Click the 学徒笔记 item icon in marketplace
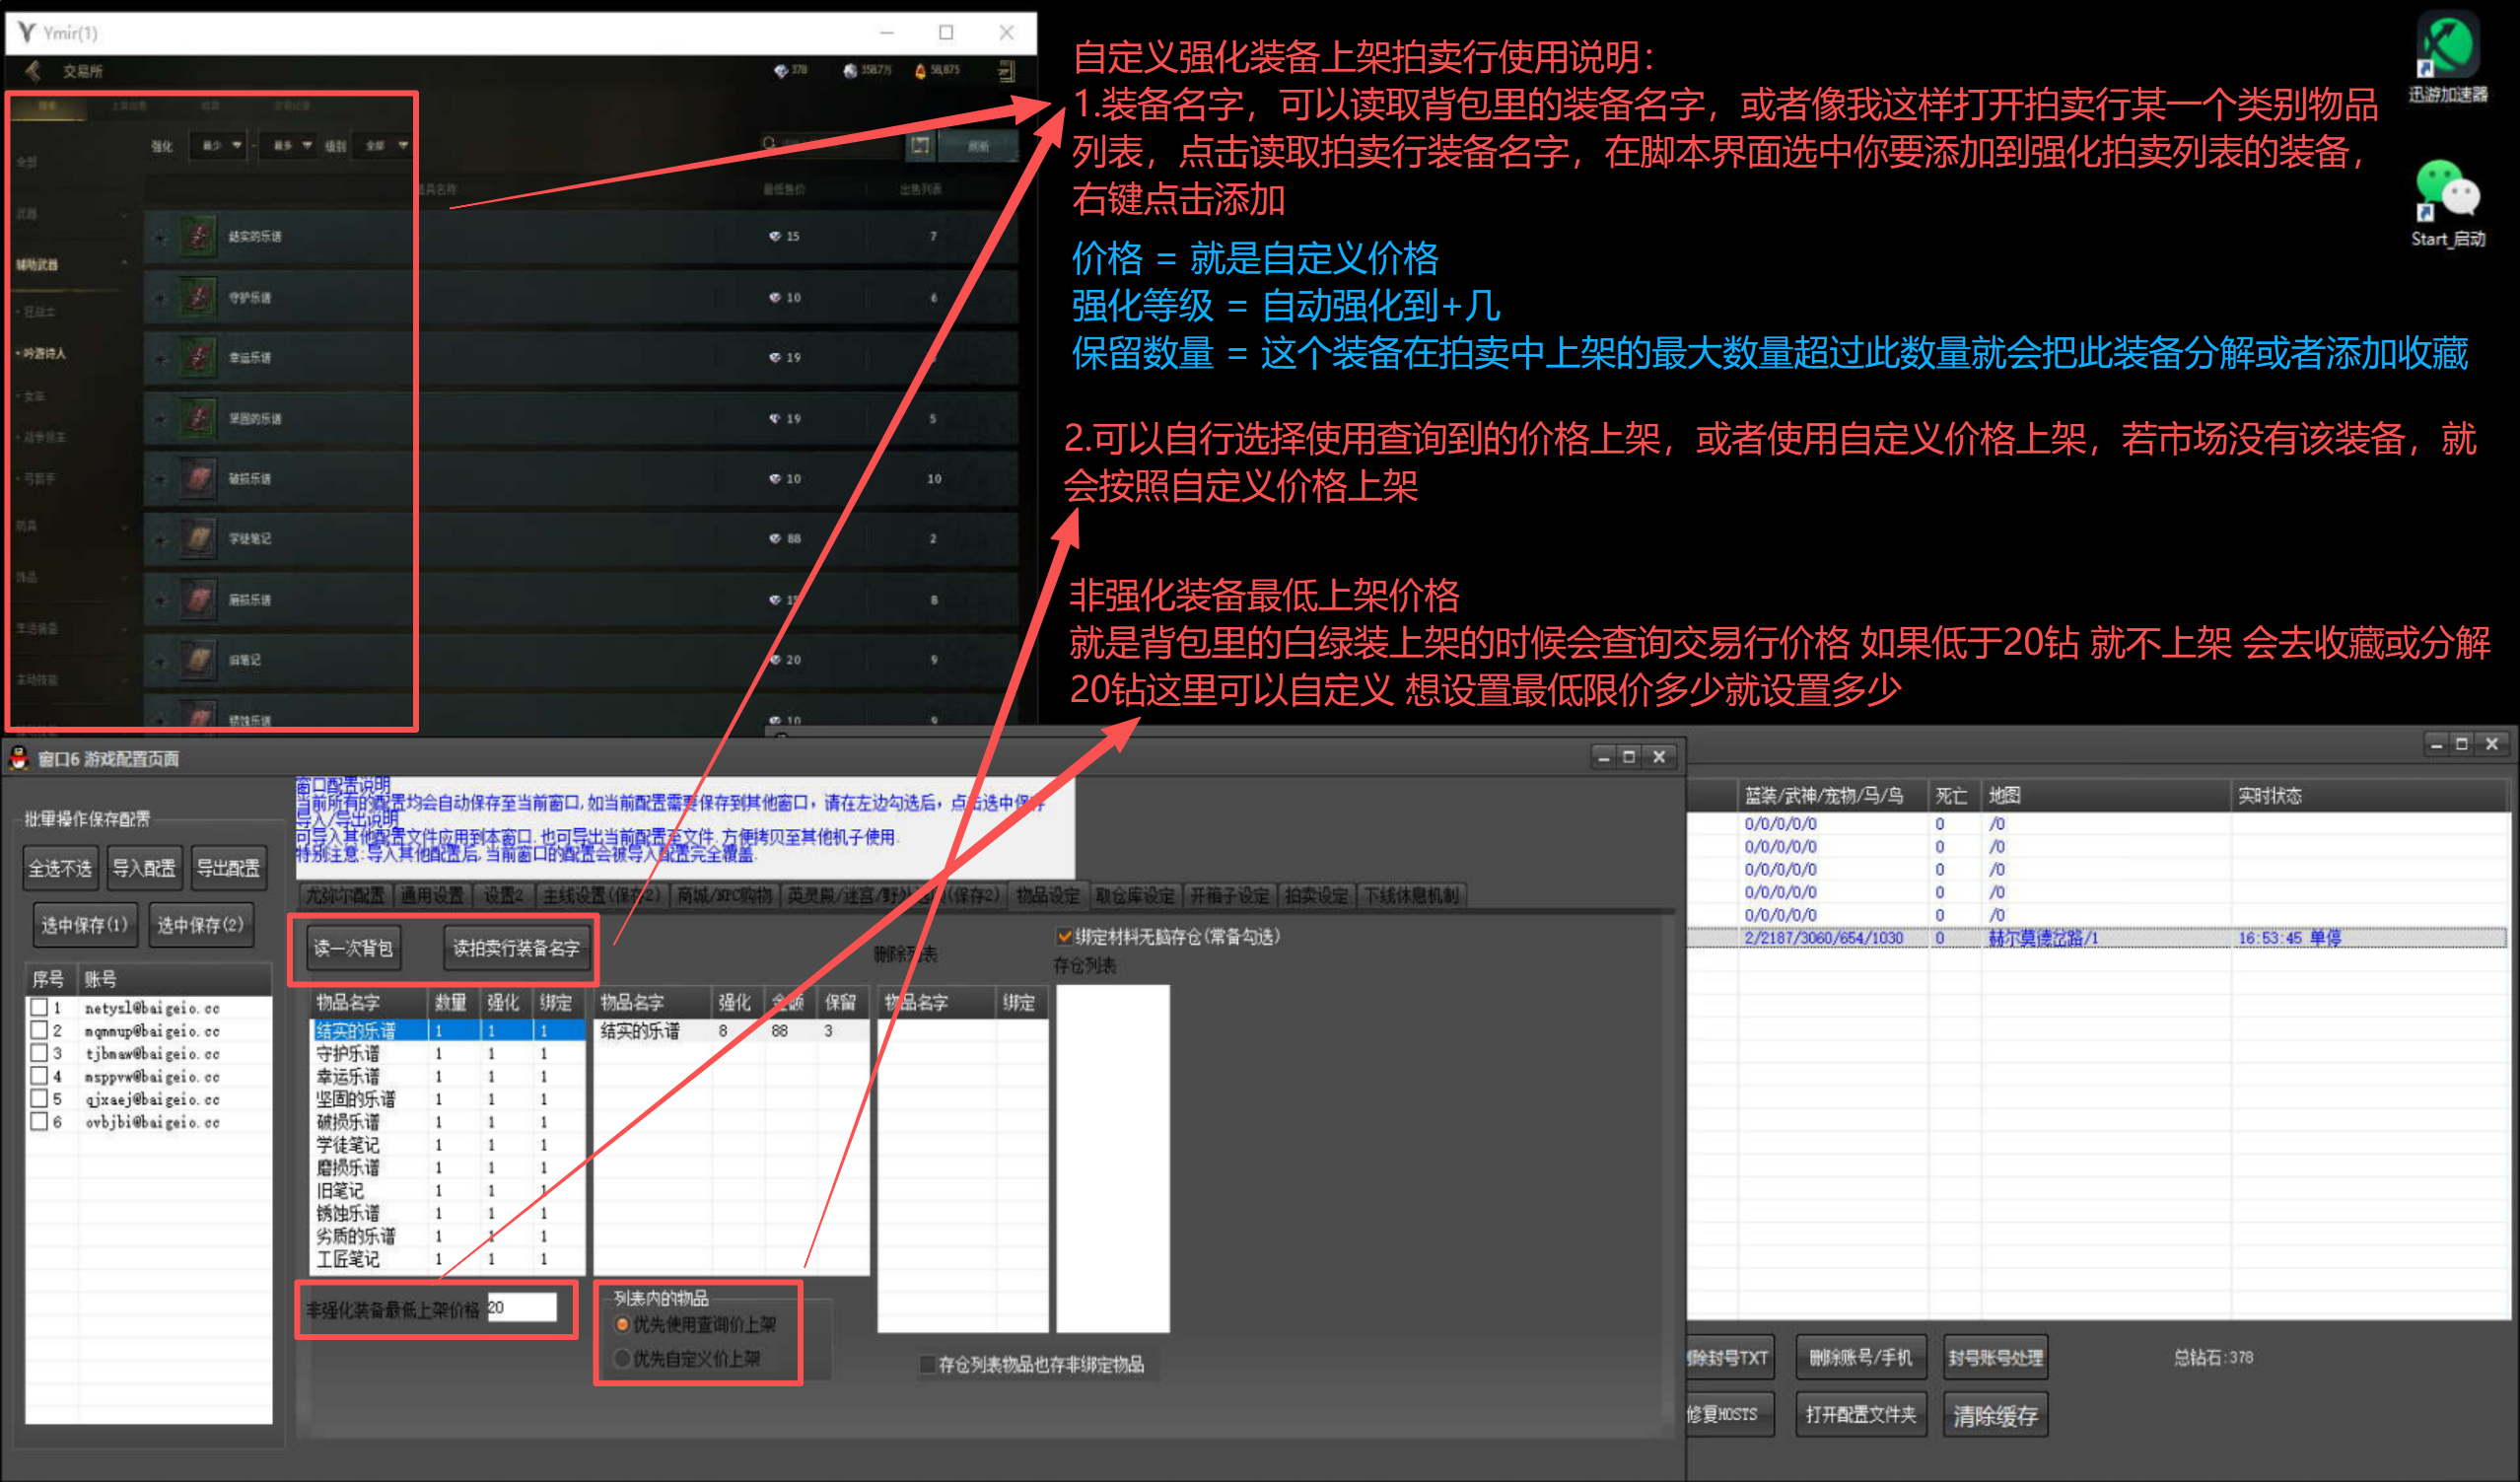This screenshot has height=1482, width=2520. [199, 538]
